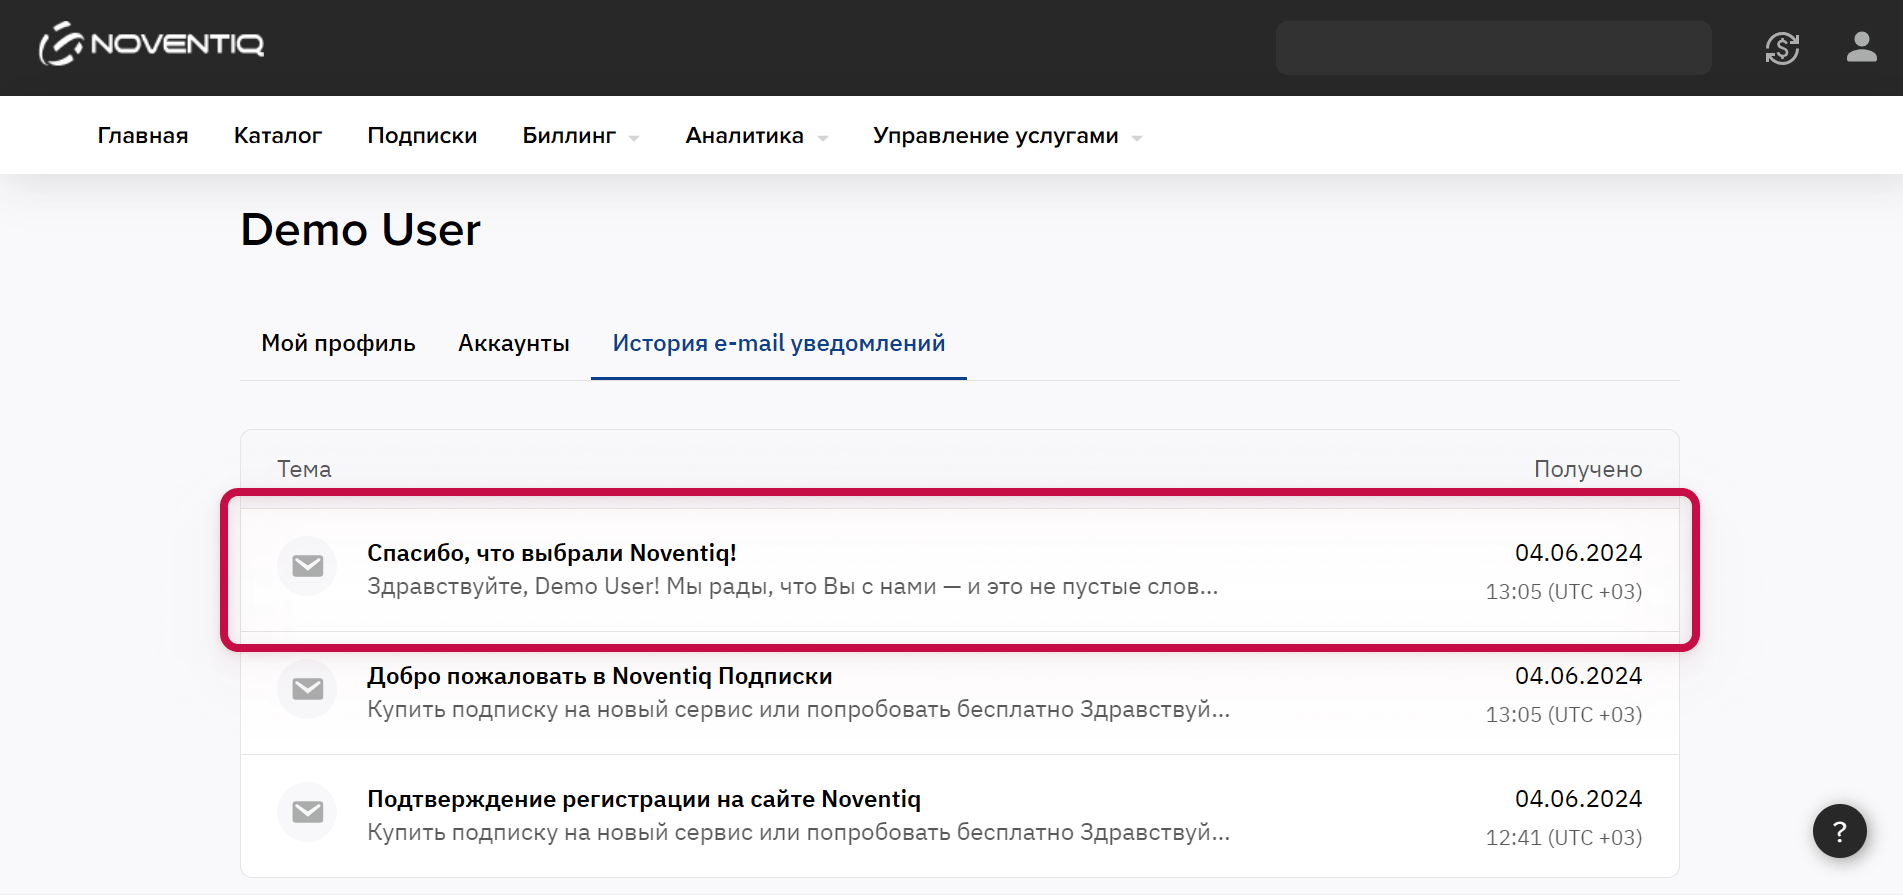The width and height of the screenshot is (1903, 895).
Task: Select the История e-mail уведомлений tab
Action: click(778, 343)
